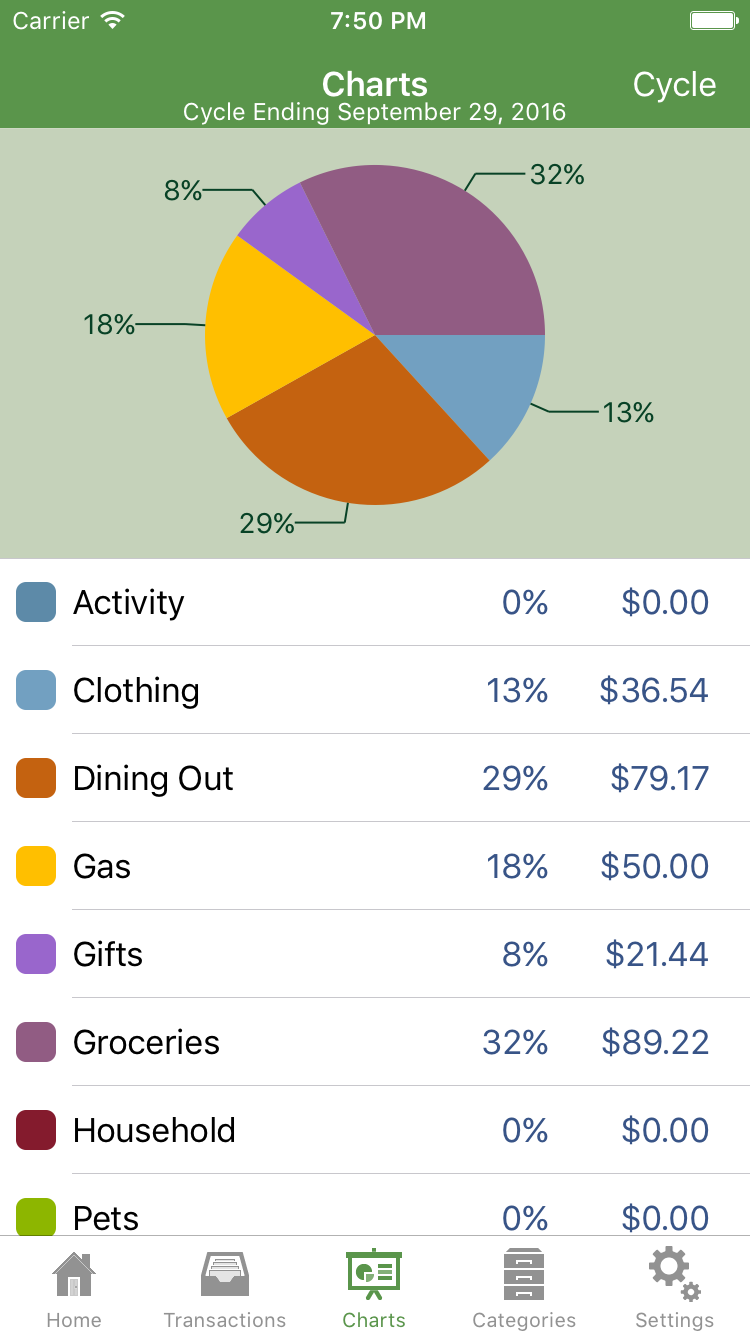This screenshot has width=750, height=1334.
Task: Click the Clothing color swatch
Action: 36,690
